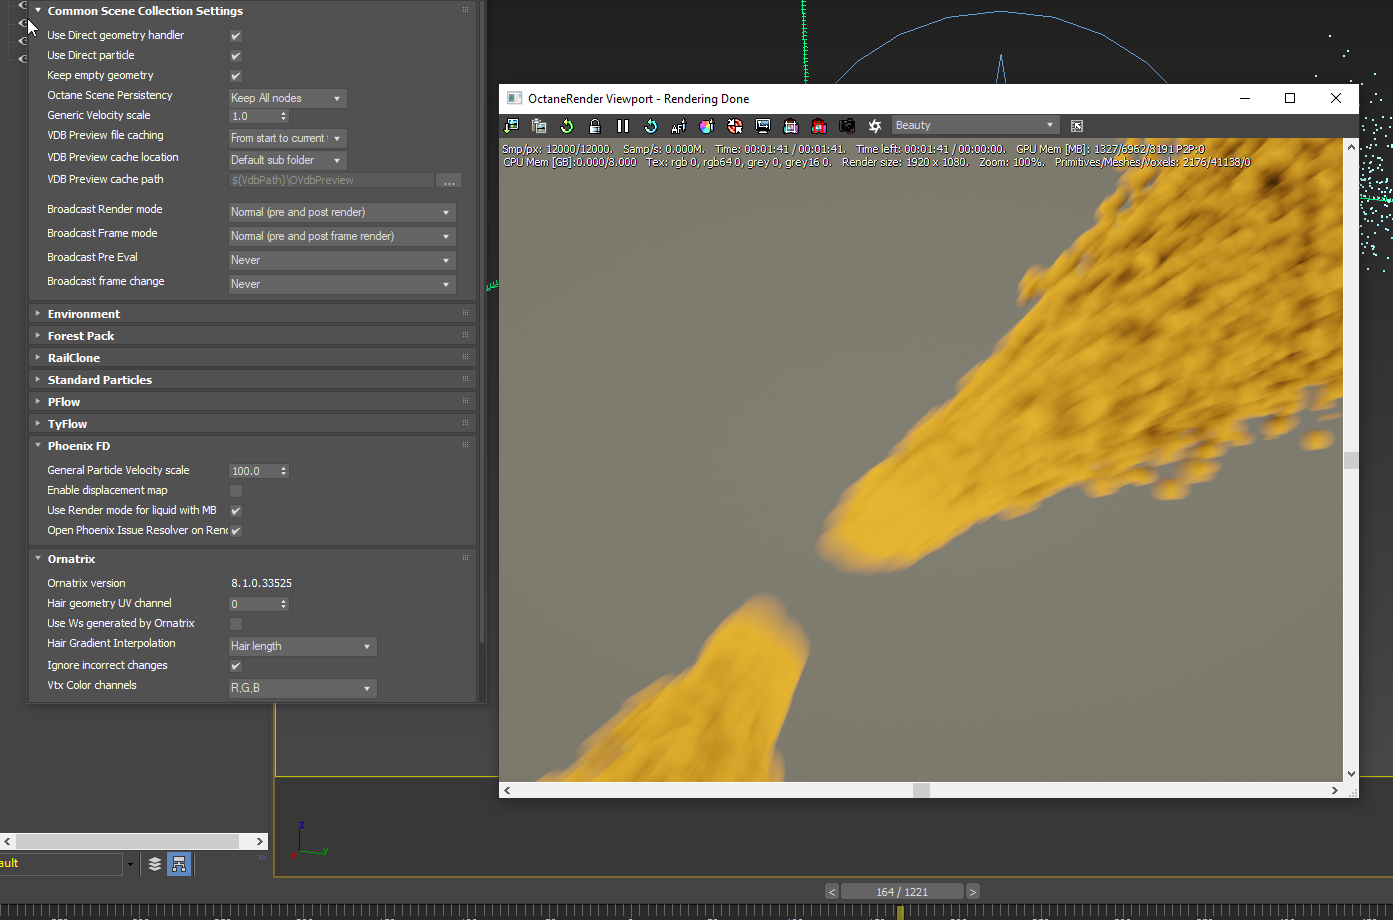Open Broadcast Pre Eval dropdown
Image resolution: width=1393 pixels, height=920 pixels.
[342, 260]
